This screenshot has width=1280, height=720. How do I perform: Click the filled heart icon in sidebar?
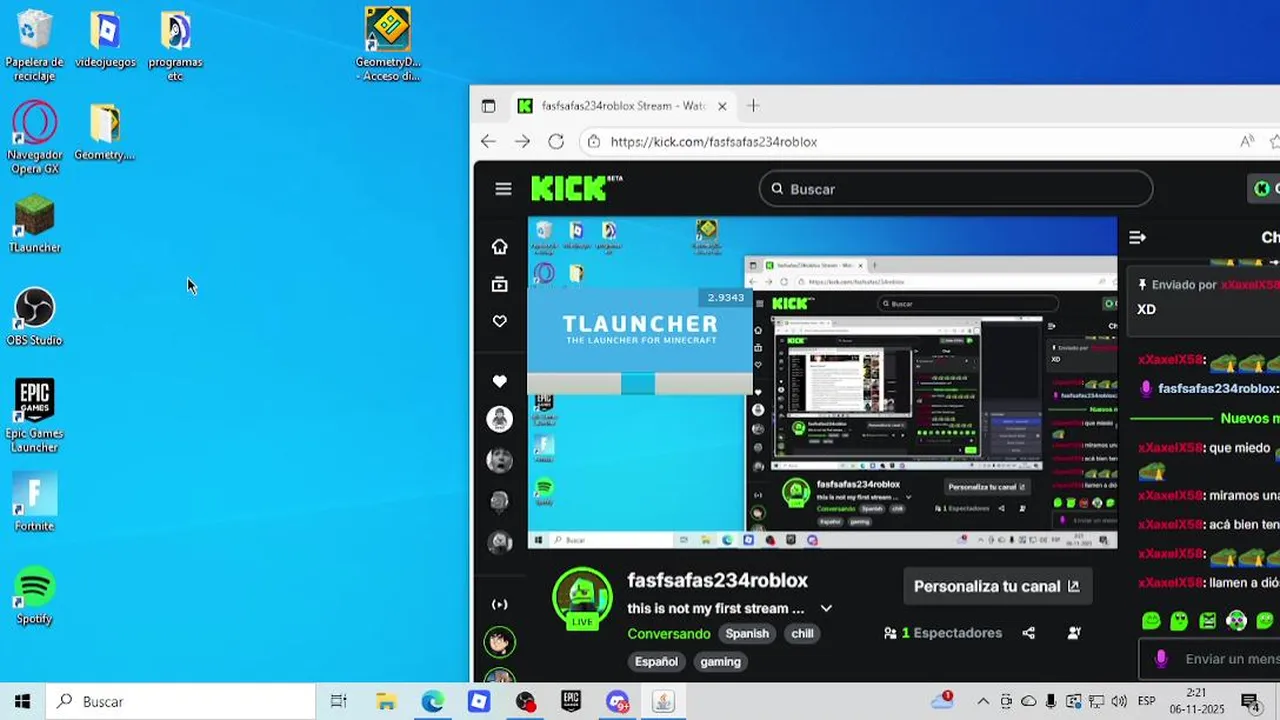(x=500, y=381)
